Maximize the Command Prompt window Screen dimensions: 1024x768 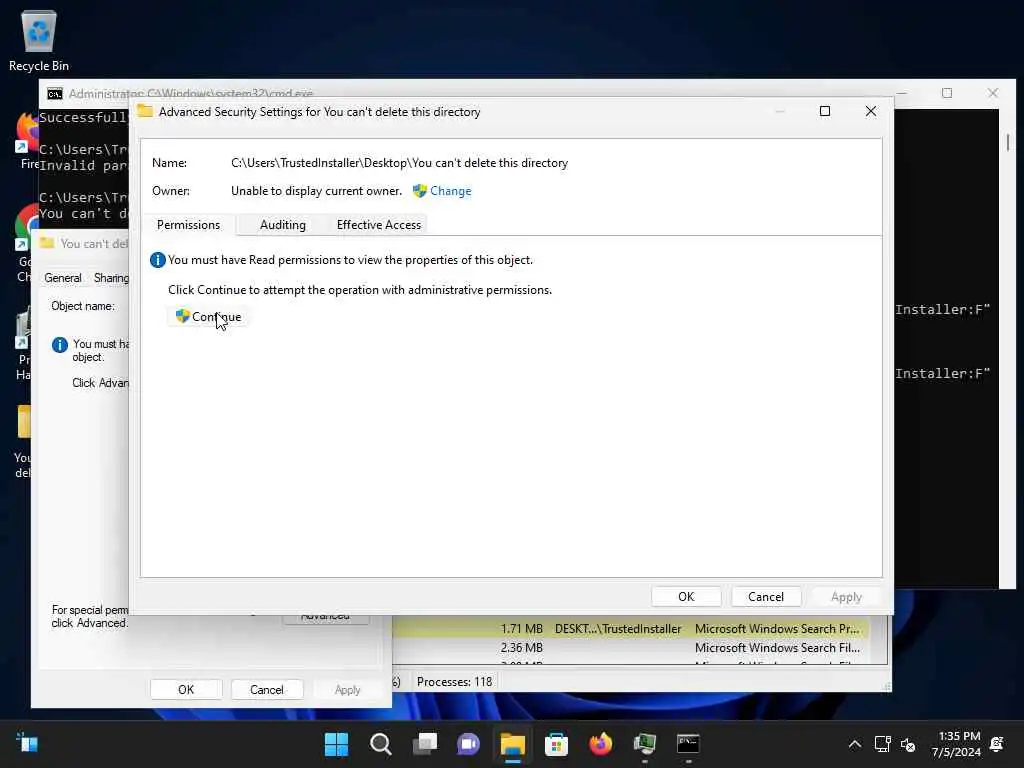[947, 93]
